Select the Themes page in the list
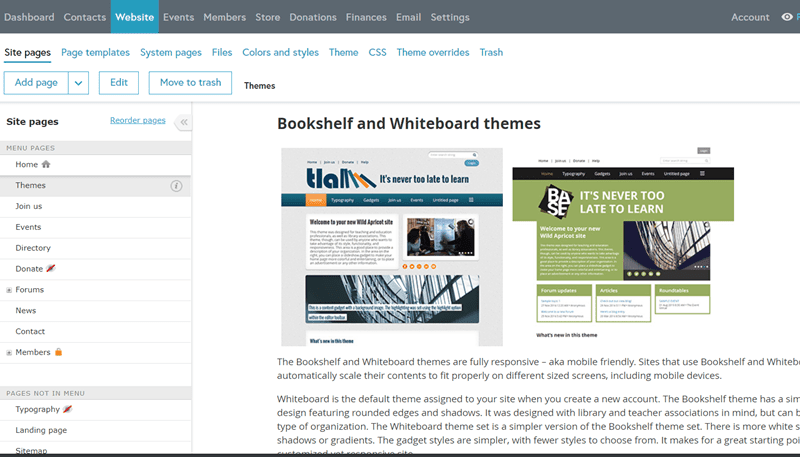Viewport: 800px width, 457px height. tap(95, 186)
